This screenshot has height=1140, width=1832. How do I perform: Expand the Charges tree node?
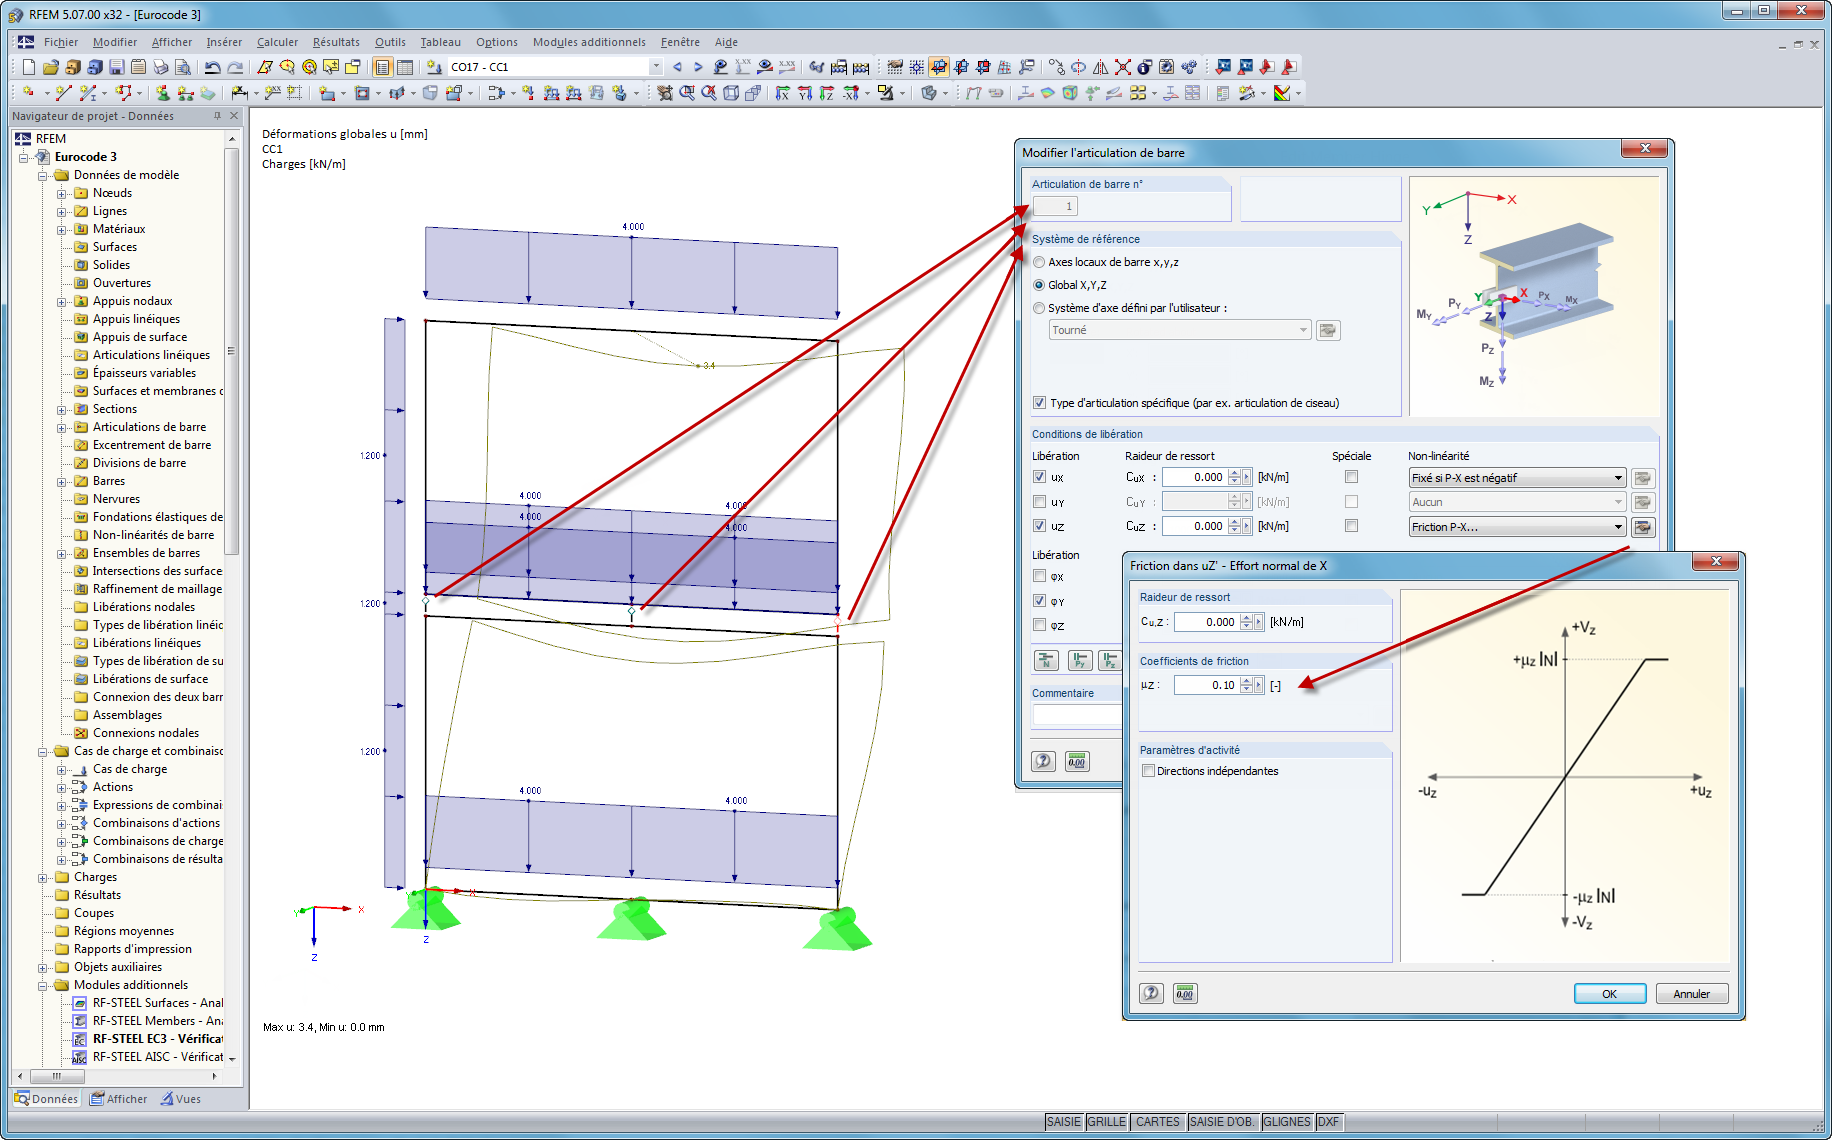point(43,878)
